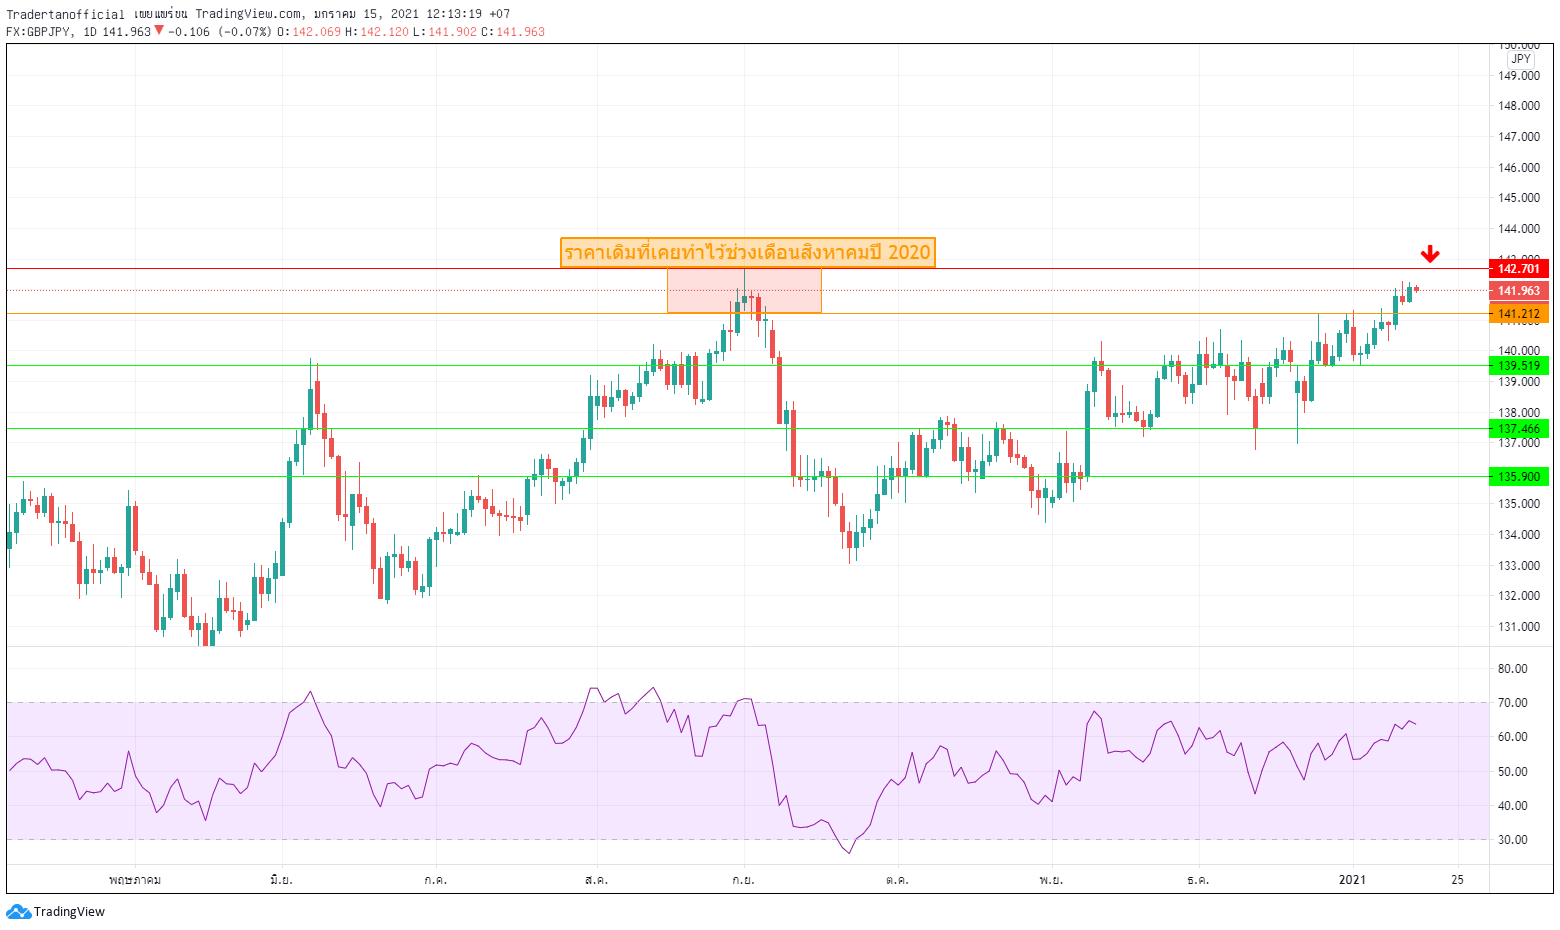Click the 144.000 price scale value

click(x=1518, y=229)
